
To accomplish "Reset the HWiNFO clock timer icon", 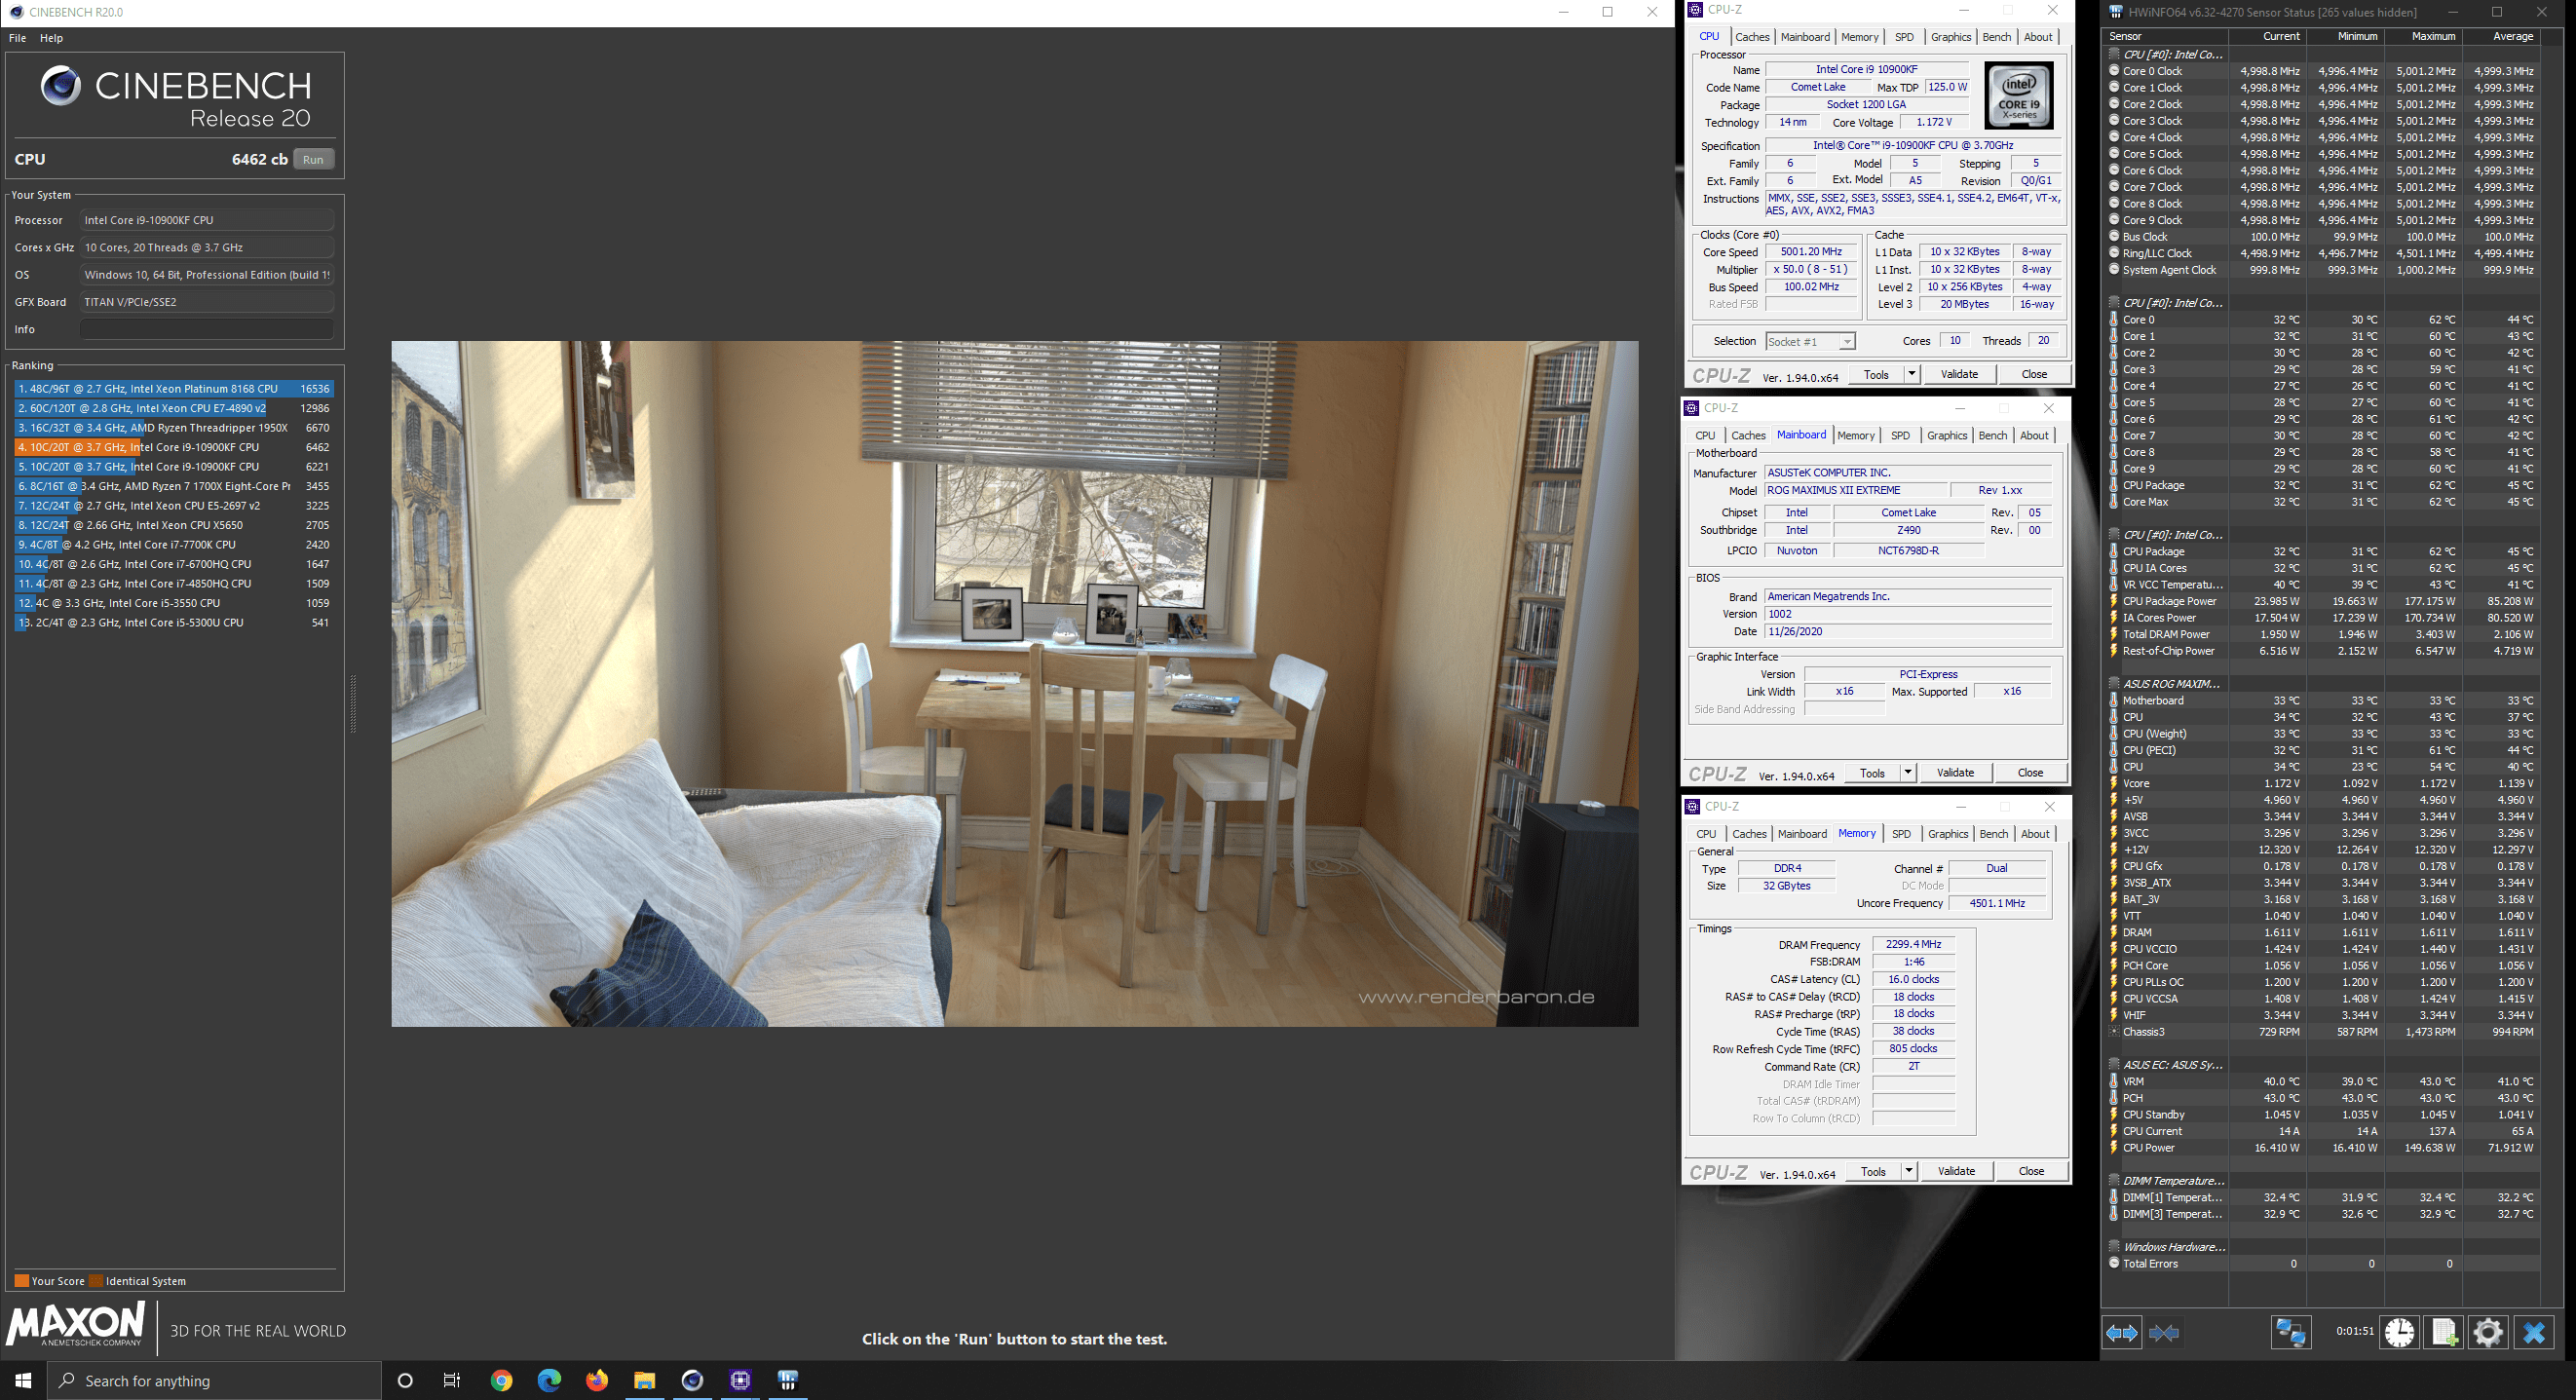I will point(2399,1333).
